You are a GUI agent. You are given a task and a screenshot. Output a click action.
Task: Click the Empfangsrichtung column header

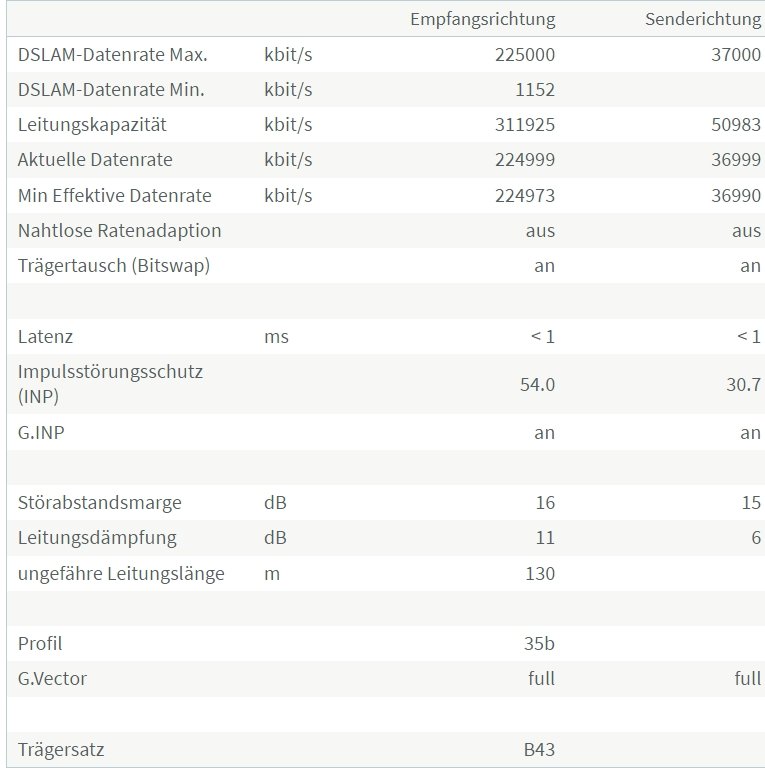[482, 20]
